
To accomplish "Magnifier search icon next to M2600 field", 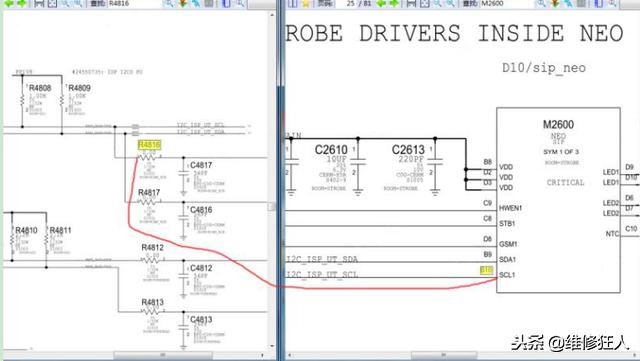I will (541, 3).
